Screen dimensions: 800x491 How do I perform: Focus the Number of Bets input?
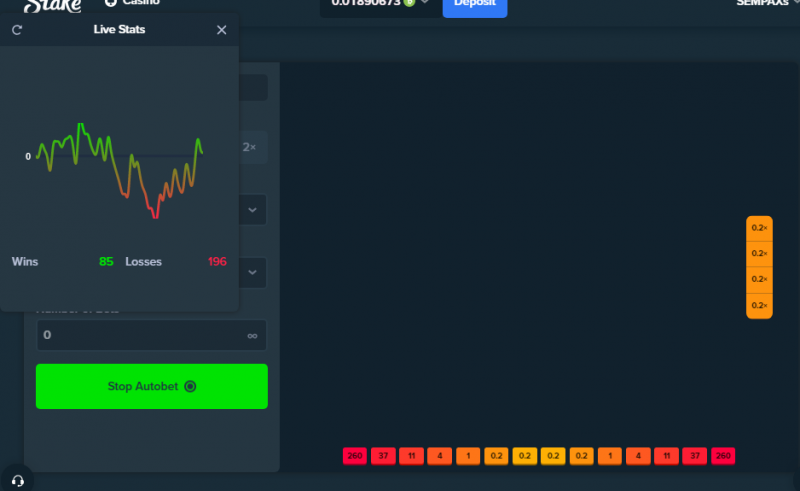(151, 335)
